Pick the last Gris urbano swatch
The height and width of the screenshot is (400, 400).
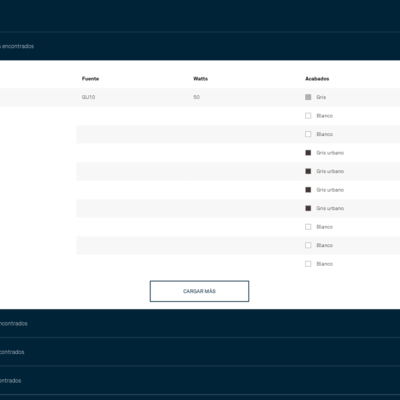click(x=308, y=208)
